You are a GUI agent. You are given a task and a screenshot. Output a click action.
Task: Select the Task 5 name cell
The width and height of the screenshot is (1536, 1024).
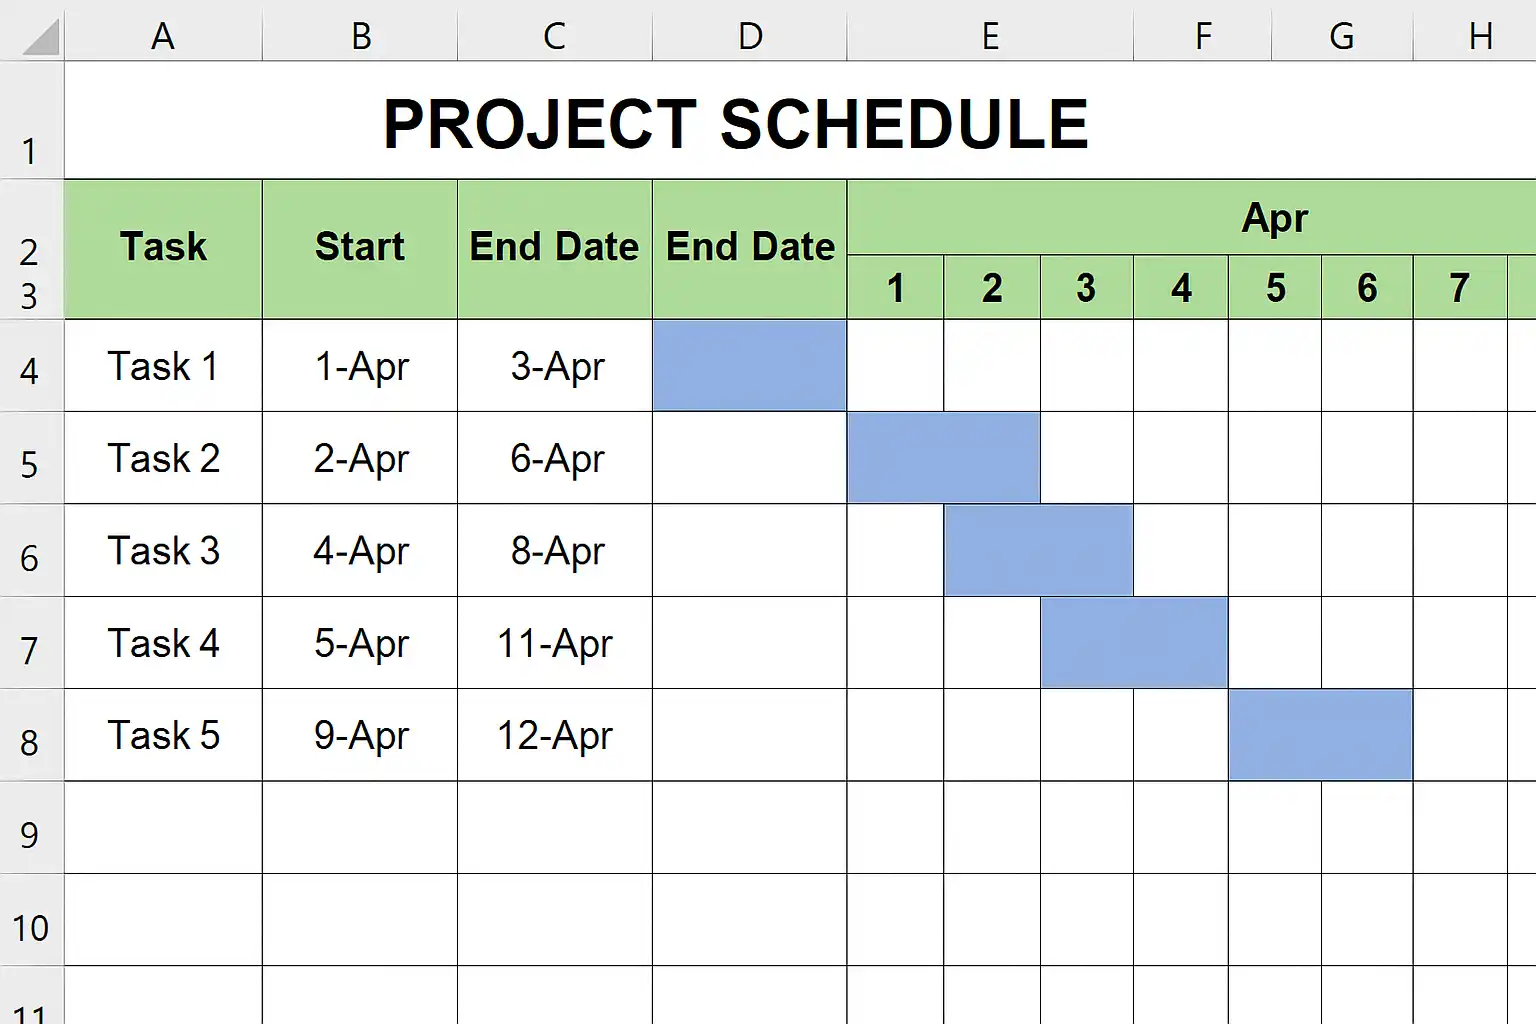point(163,735)
